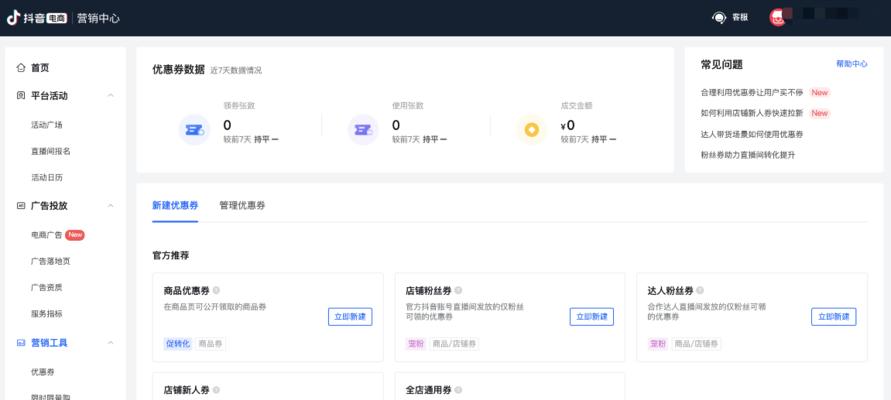Open 合理利用优惠券让用户买不停 article

(753, 92)
